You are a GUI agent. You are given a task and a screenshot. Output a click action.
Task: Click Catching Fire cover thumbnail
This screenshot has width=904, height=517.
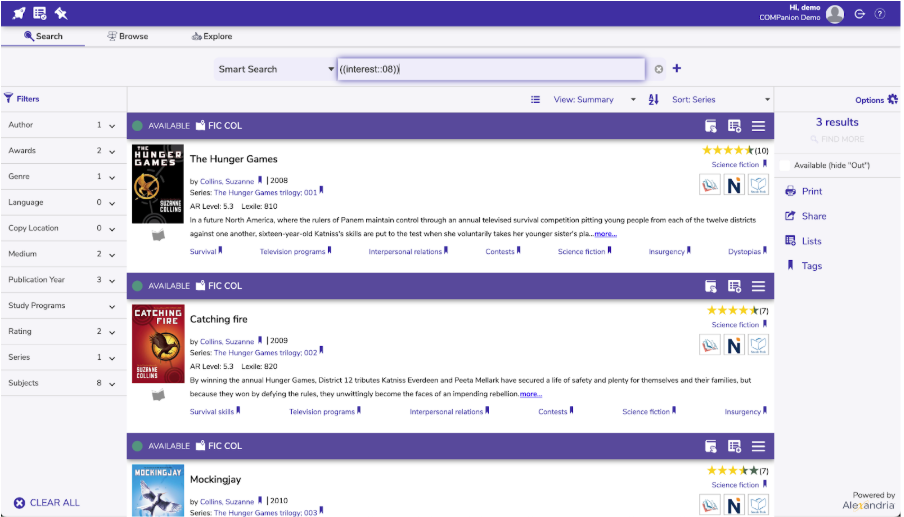pos(158,344)
